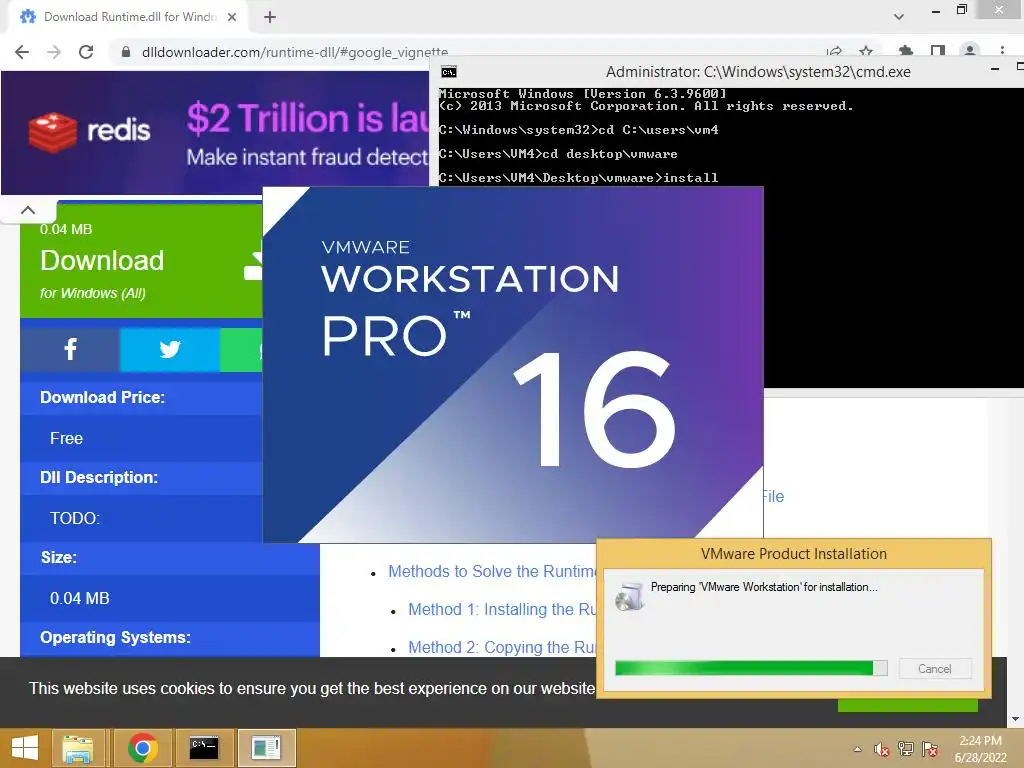
Task: Click the redis advertisement banner
Action: 216,133
